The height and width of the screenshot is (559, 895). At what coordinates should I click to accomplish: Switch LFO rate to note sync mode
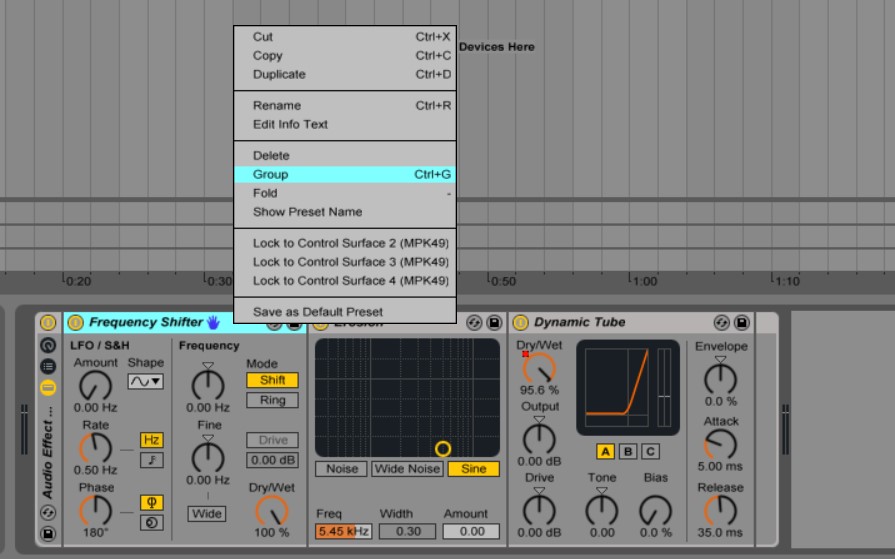[152, 460]
